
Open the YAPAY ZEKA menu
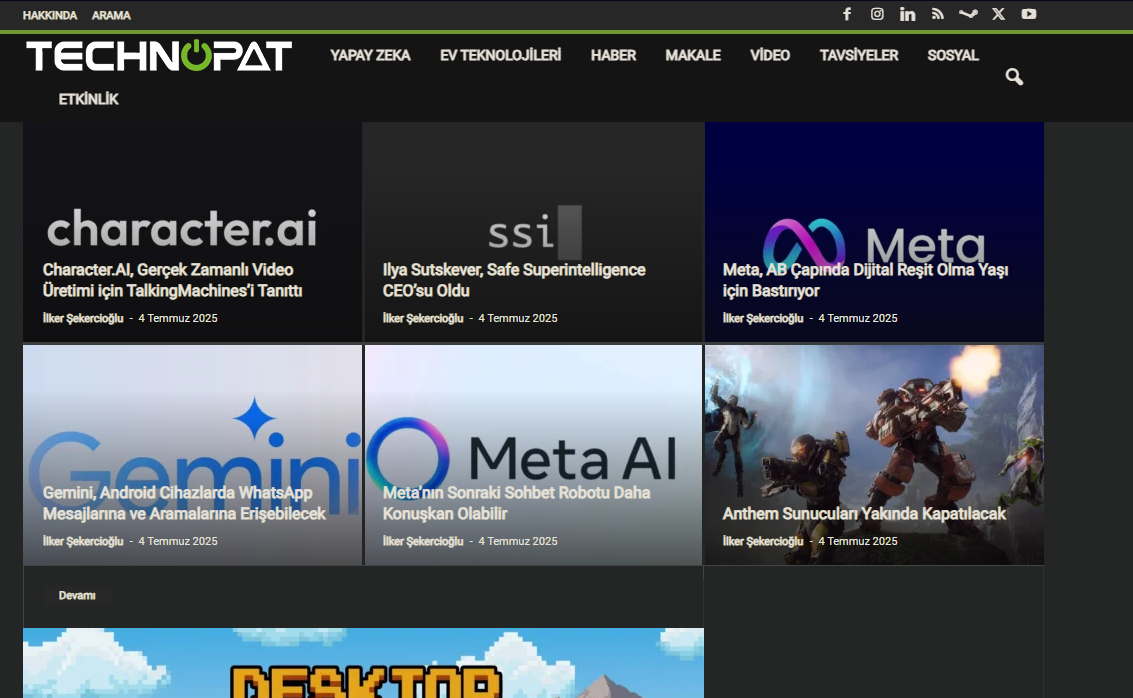tap(370, 56)
